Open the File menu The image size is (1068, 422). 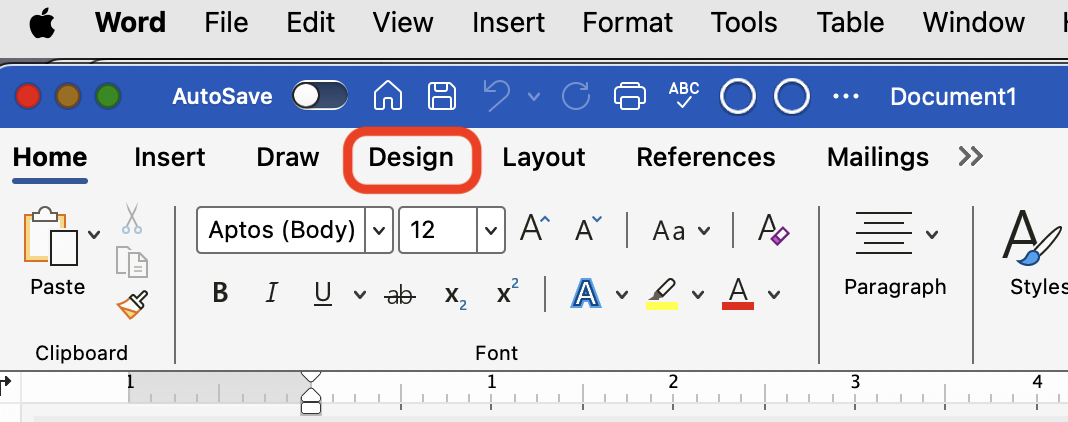(226, 23)
